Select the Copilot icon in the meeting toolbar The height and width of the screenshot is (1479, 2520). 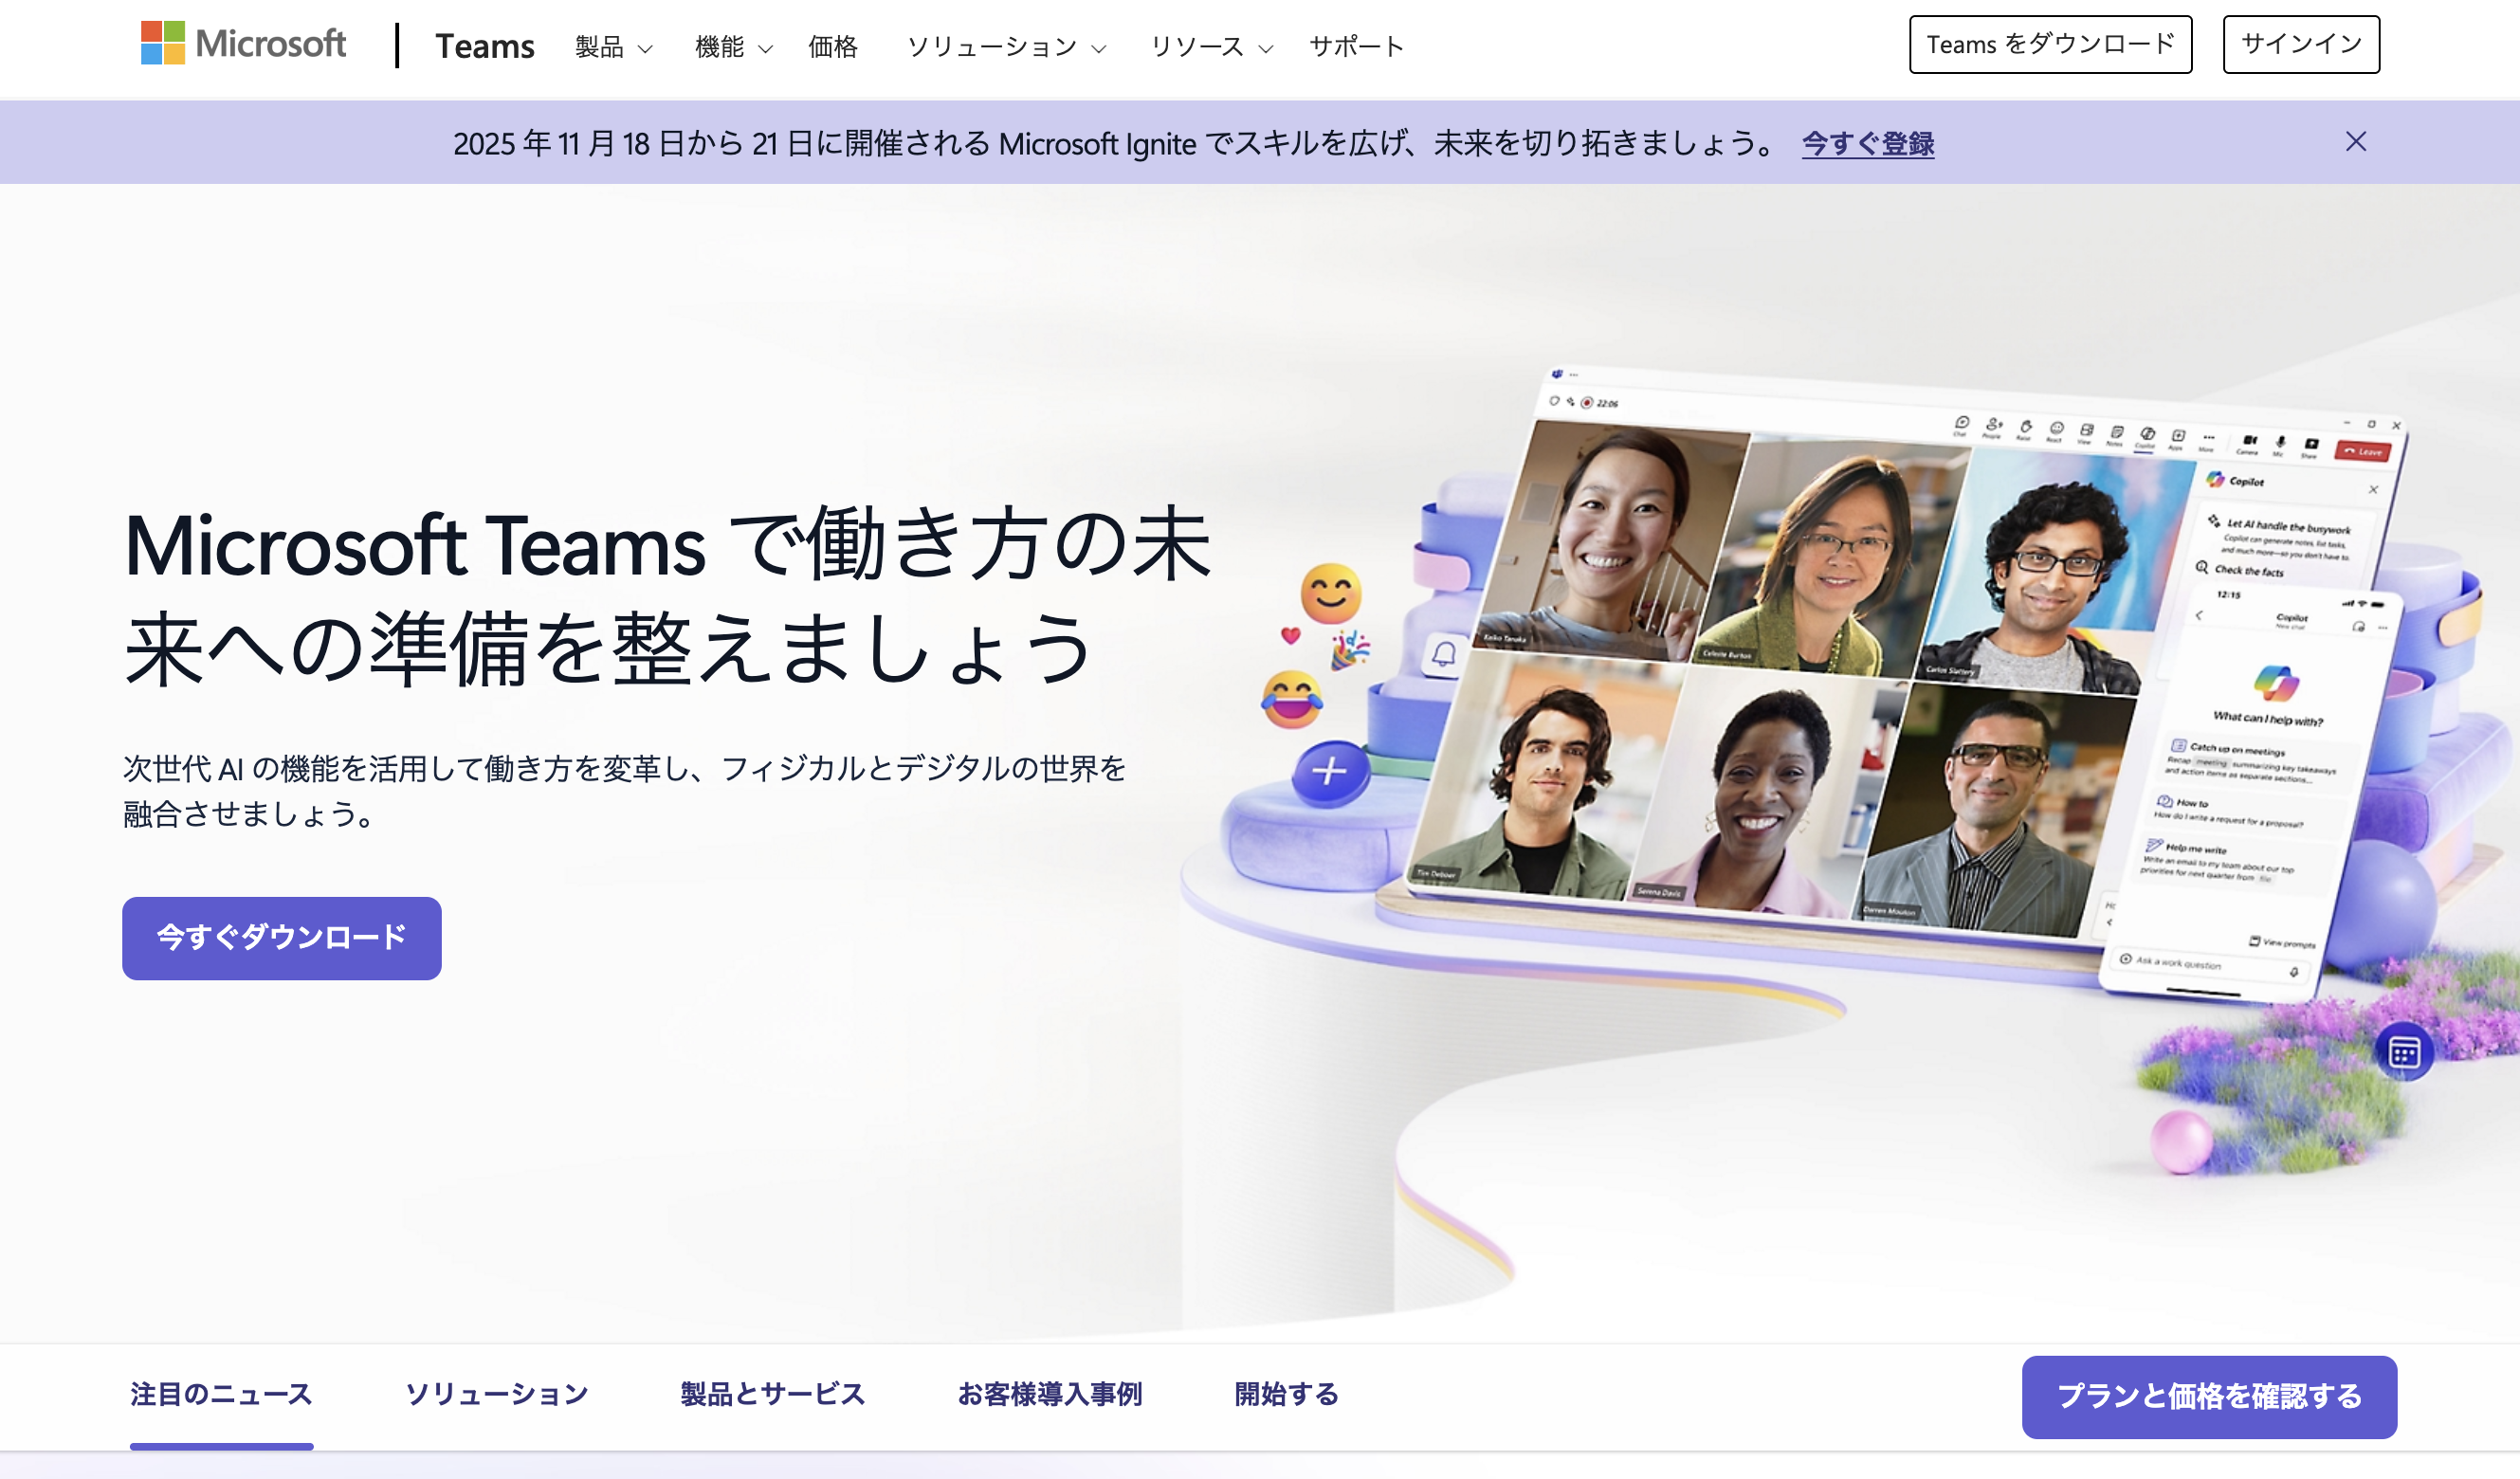(2148, 435)
